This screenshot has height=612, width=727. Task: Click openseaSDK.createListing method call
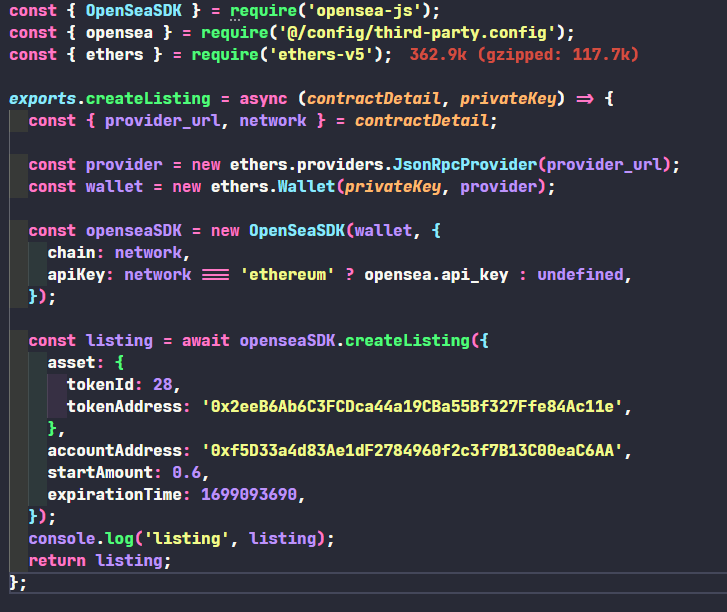(x=354, y=341)
